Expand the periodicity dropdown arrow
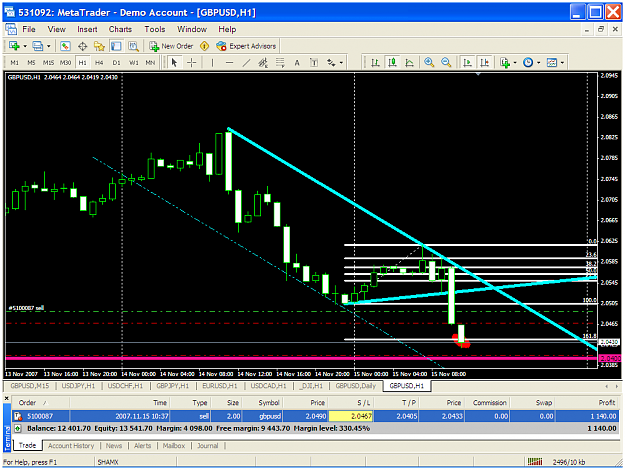 coord(539,63)
